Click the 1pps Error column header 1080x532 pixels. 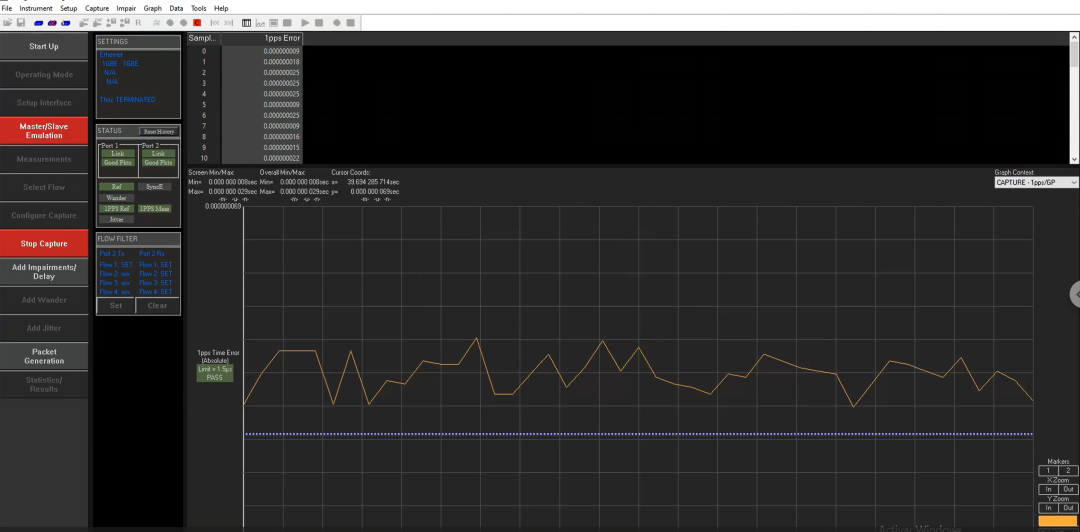(x=261, y=38)
